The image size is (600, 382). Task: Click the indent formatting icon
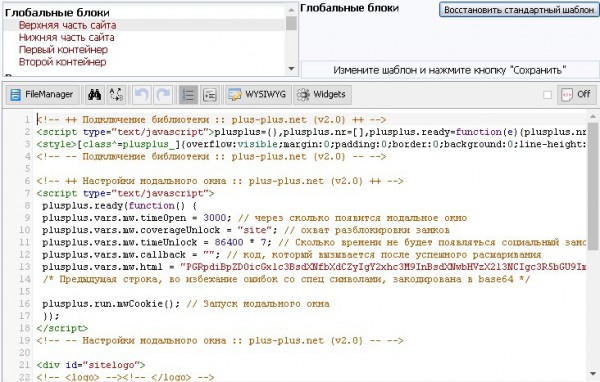pyautogui.click(x=210, y=95)
